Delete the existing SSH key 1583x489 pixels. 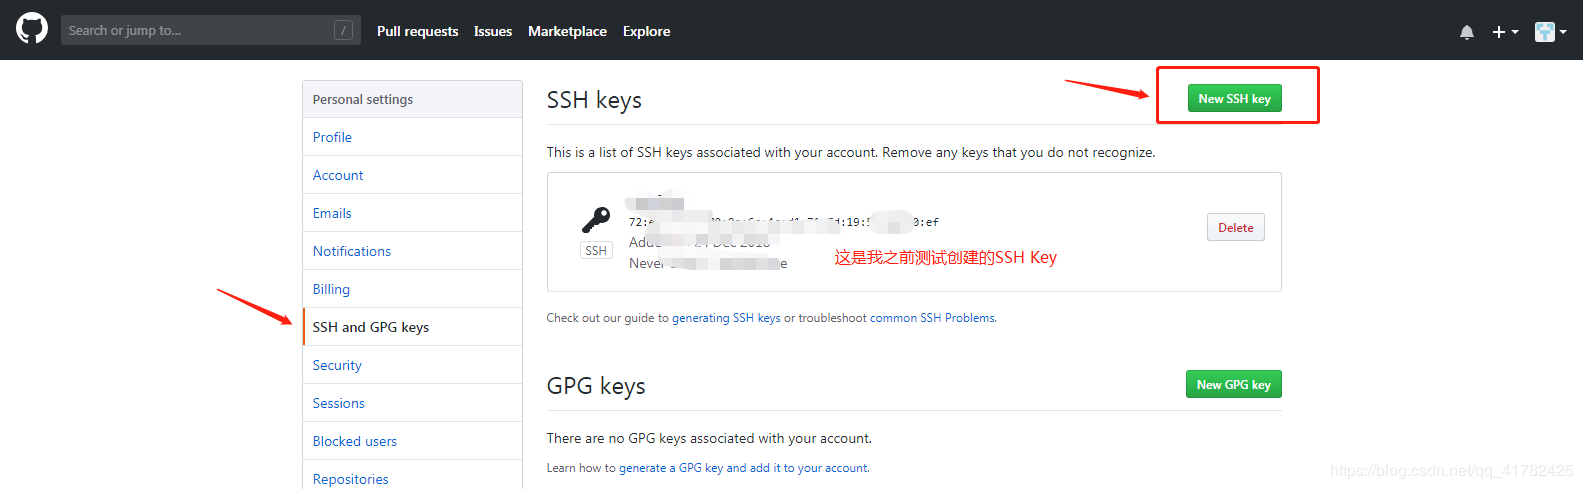[x=1235, y=227]
